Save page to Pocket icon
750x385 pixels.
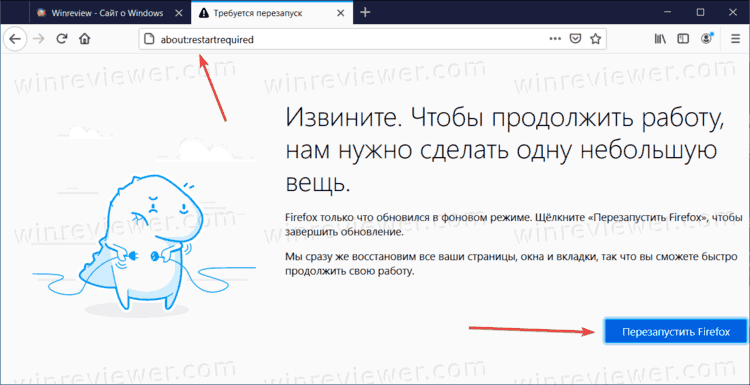tap(576, 39)
